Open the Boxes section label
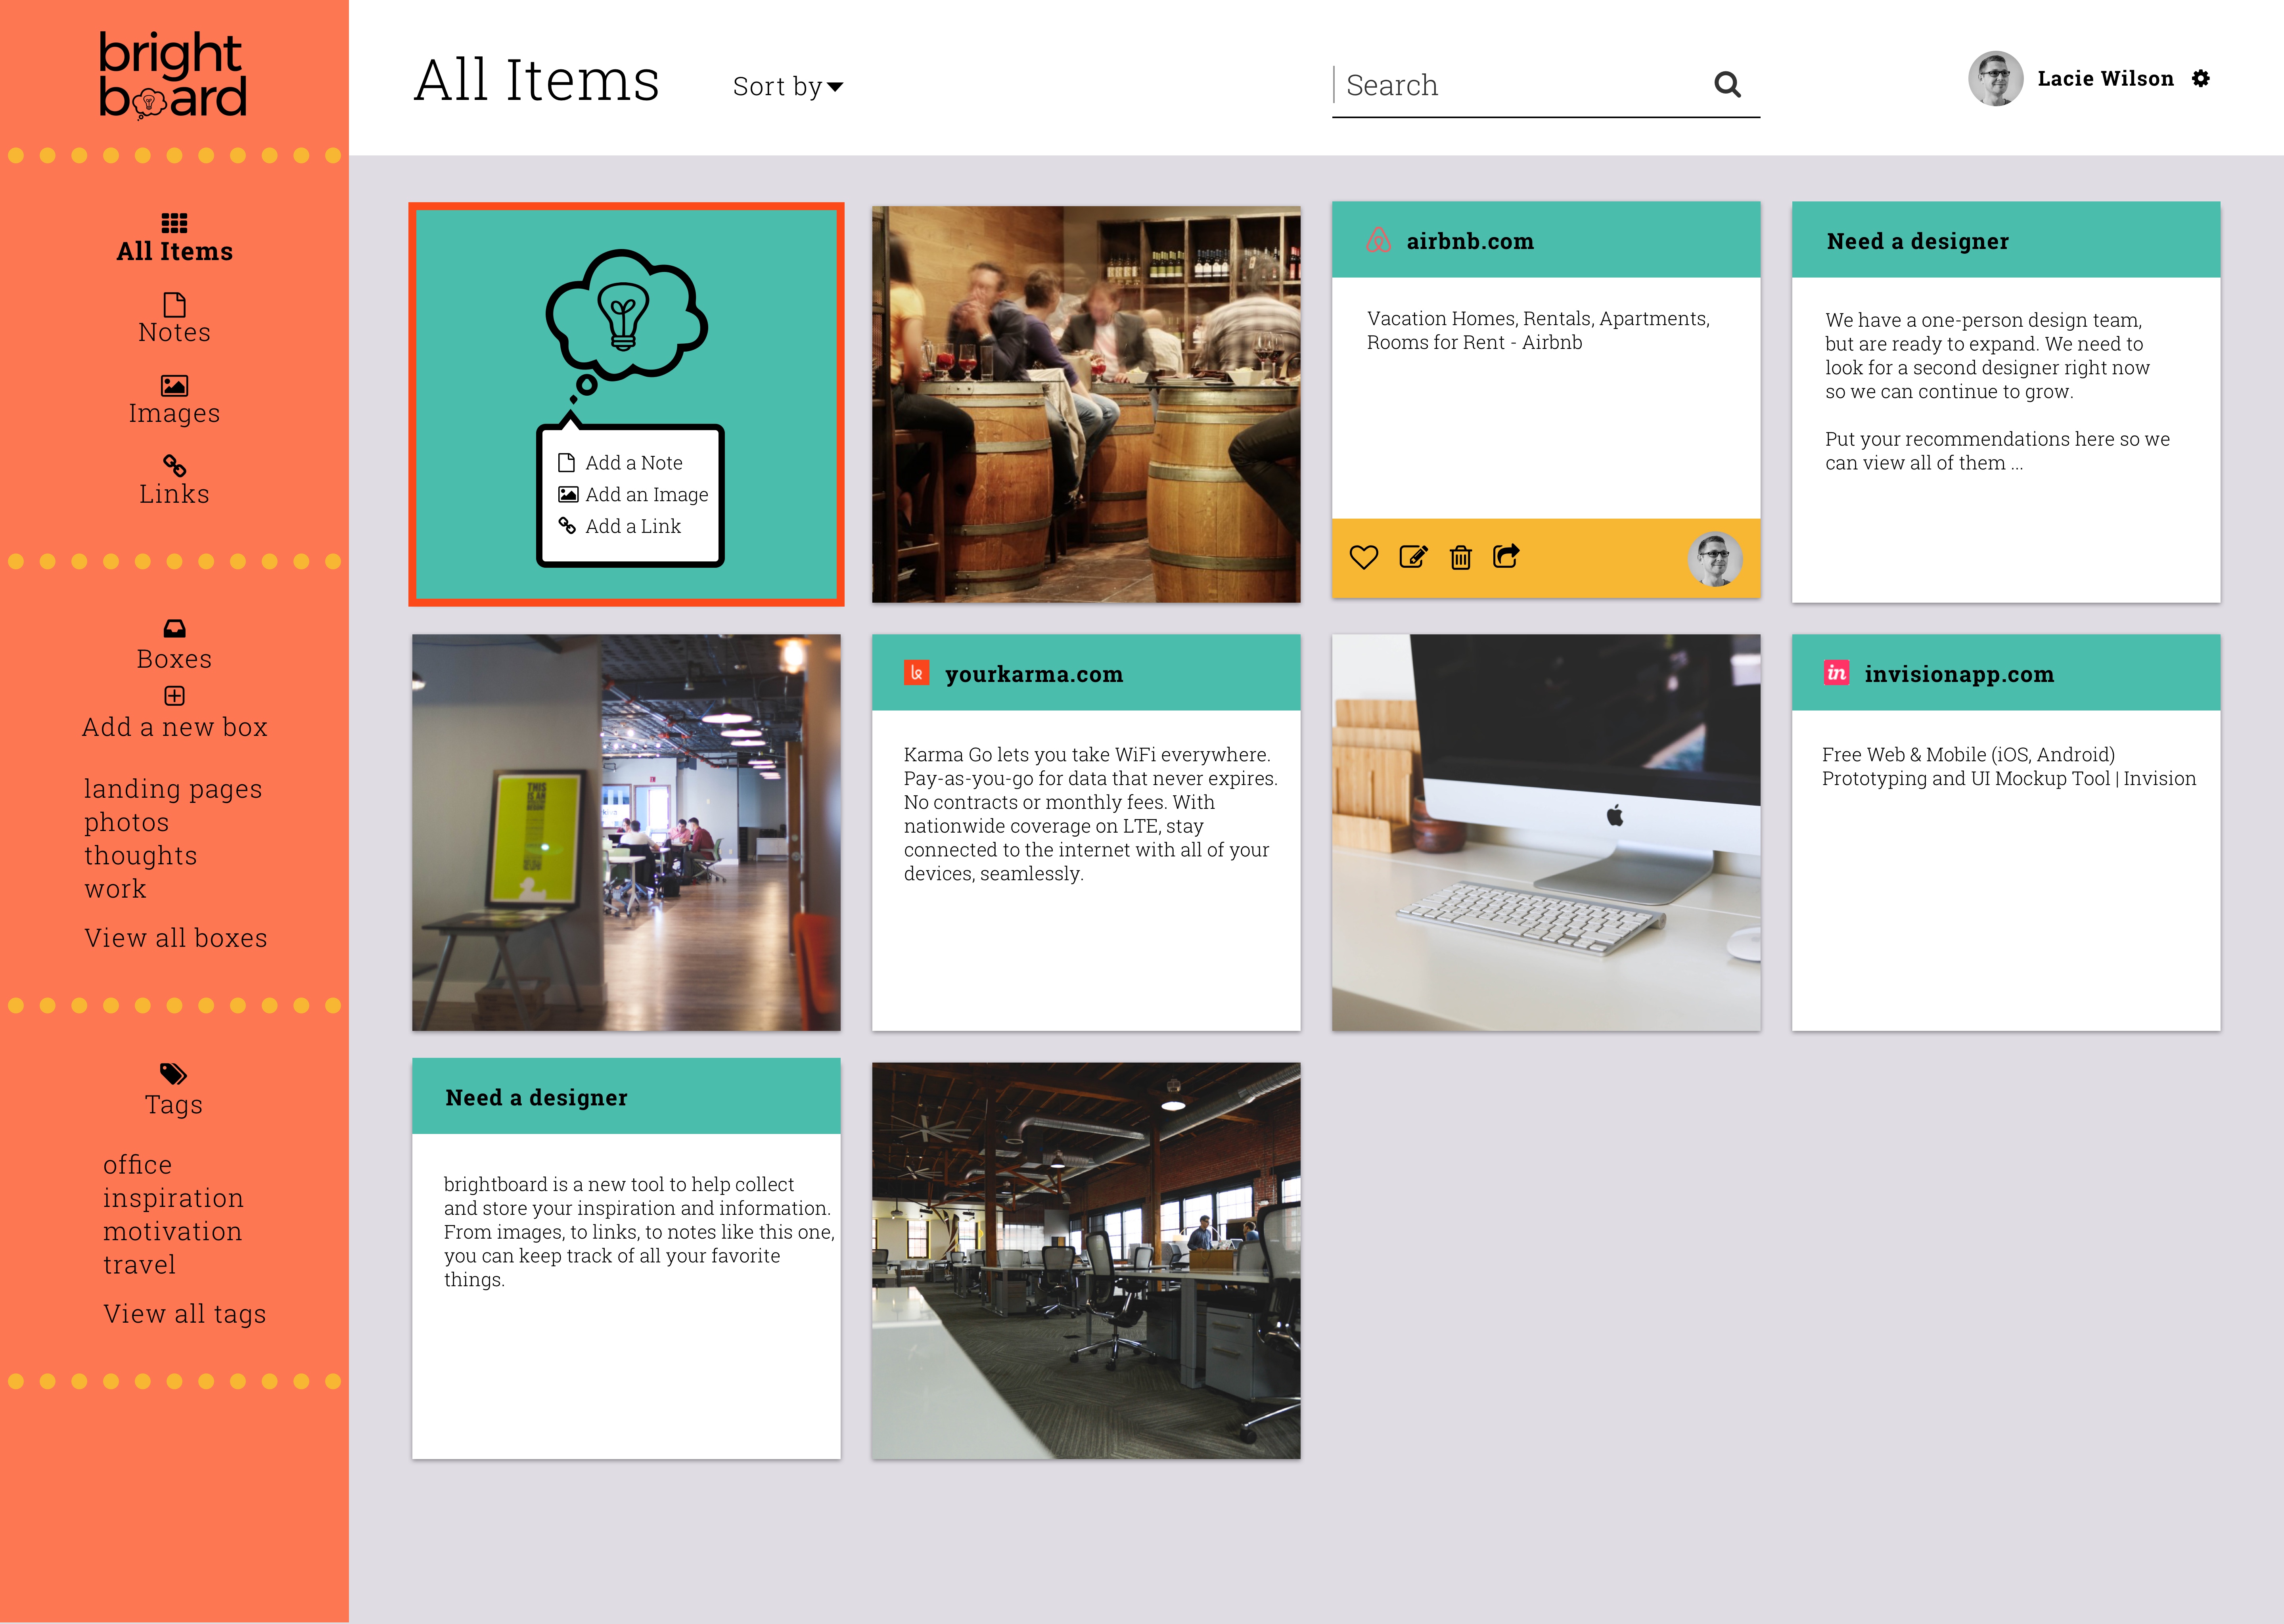Screen dimensions: 2284x1624 [x=174, y=659]
